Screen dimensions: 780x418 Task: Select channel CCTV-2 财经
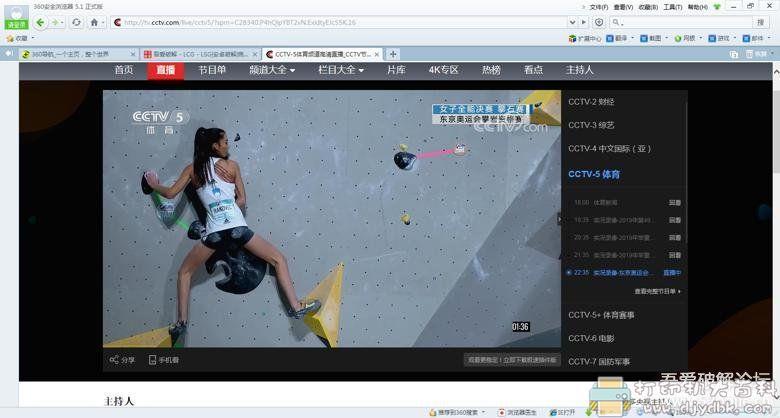pyautogui.click(x=591, y=102)
